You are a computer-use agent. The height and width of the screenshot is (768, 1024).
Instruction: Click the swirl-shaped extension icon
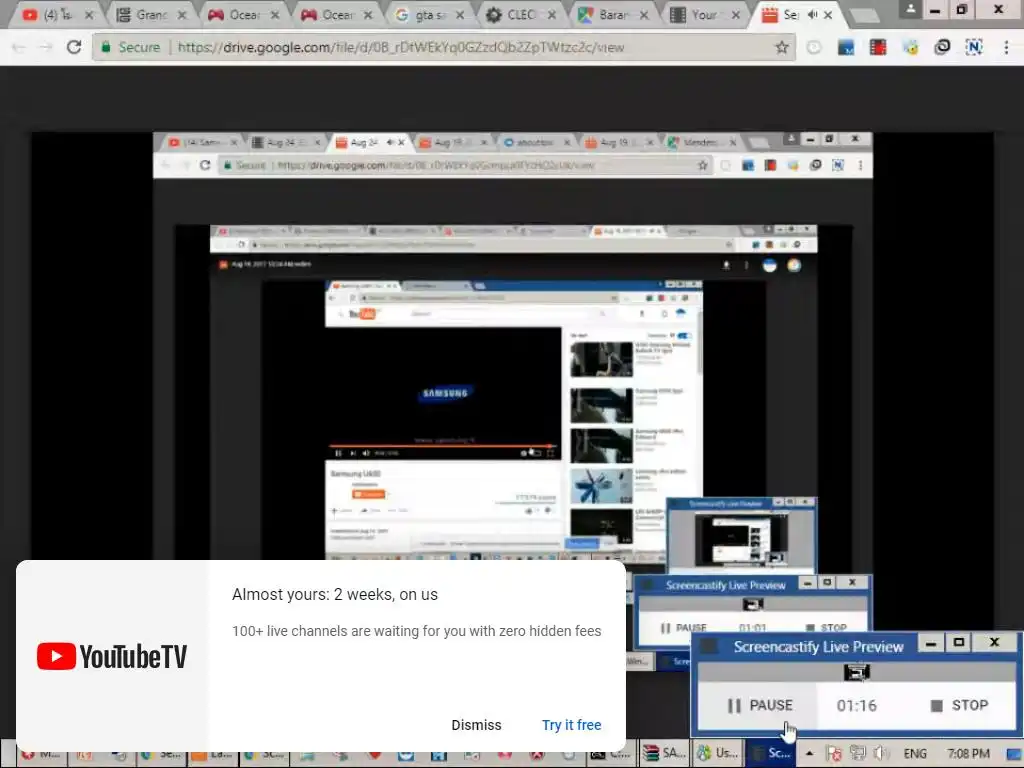coord(942,47)
